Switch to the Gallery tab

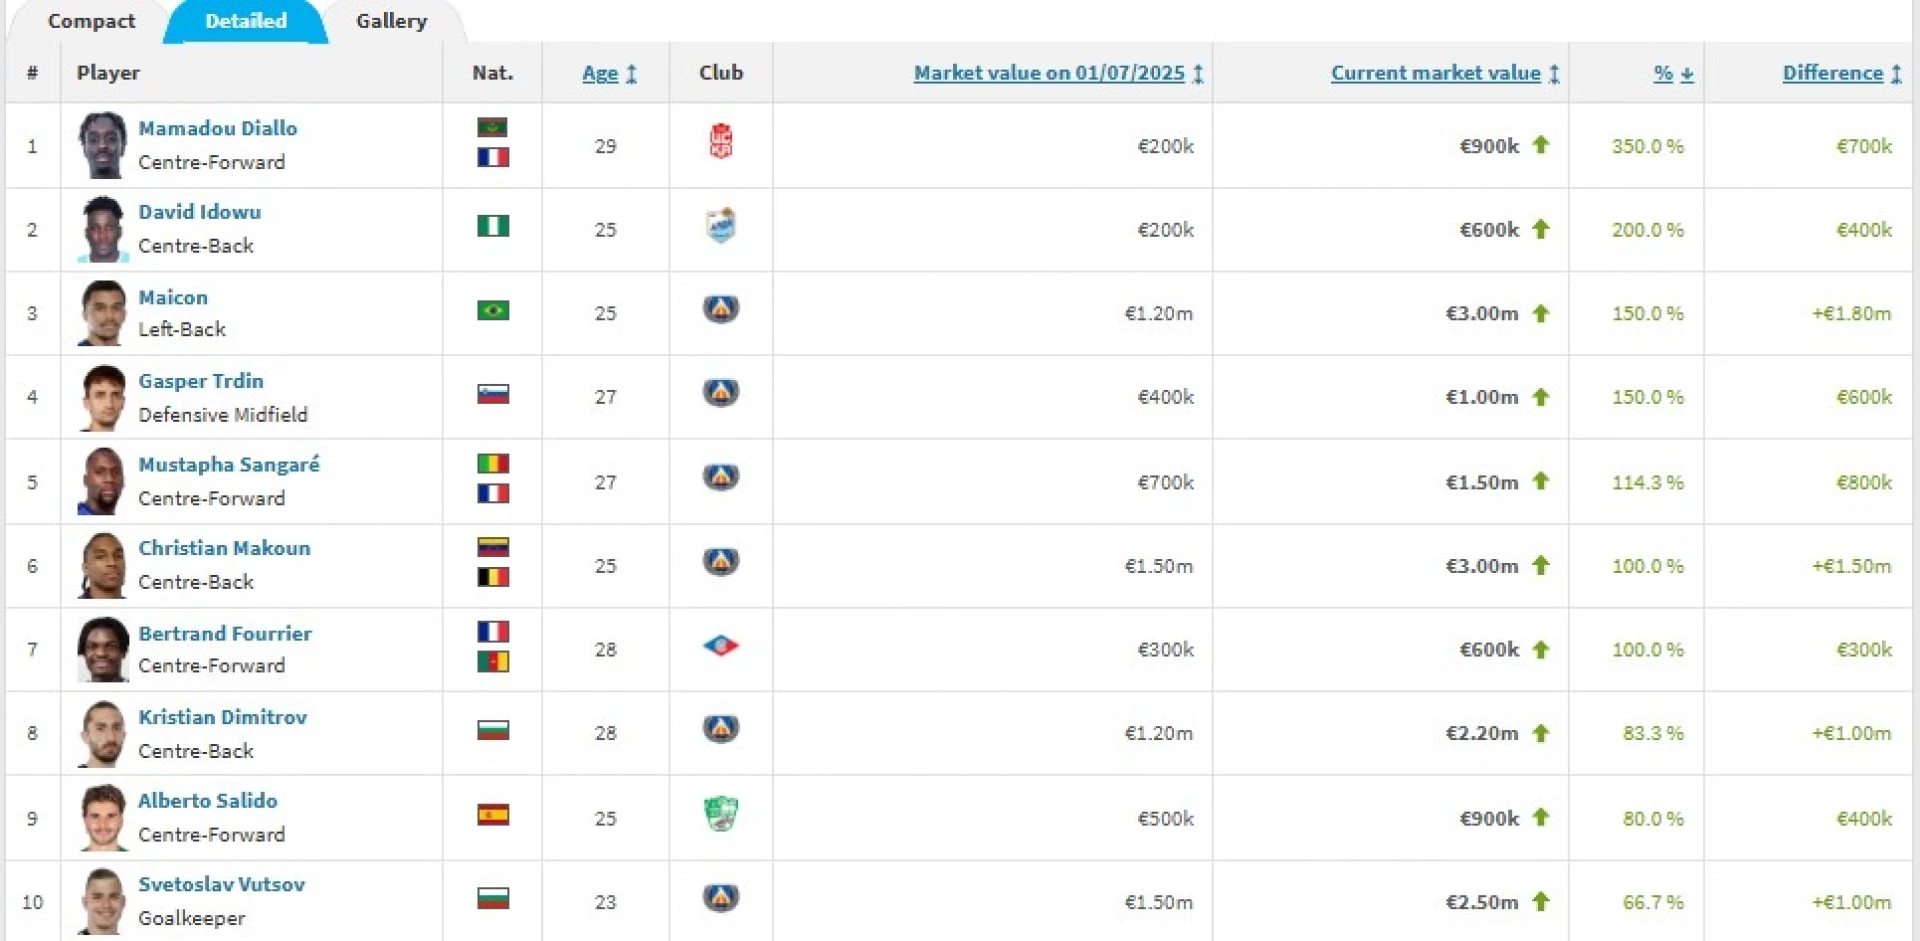pyautogui.click(x=391, y=21)
